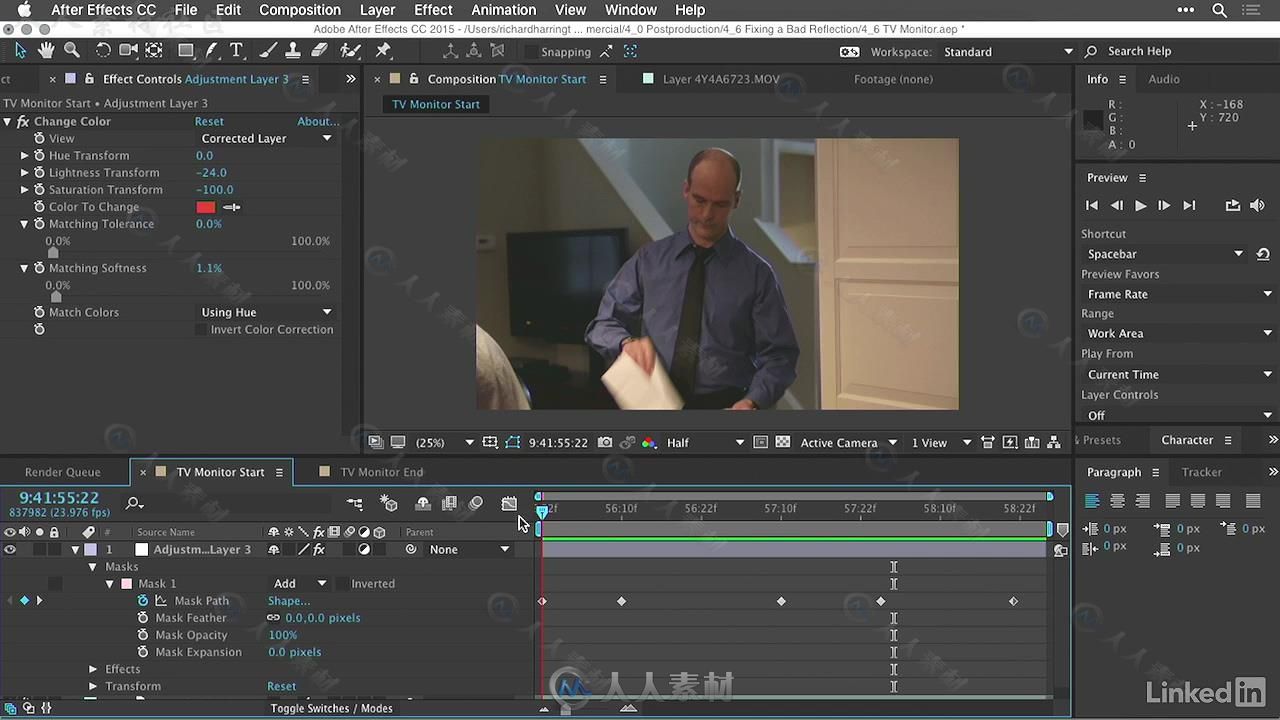Select the Horizontal Type tool
Screen dimensions: 1280x720
tap(236, 50)
